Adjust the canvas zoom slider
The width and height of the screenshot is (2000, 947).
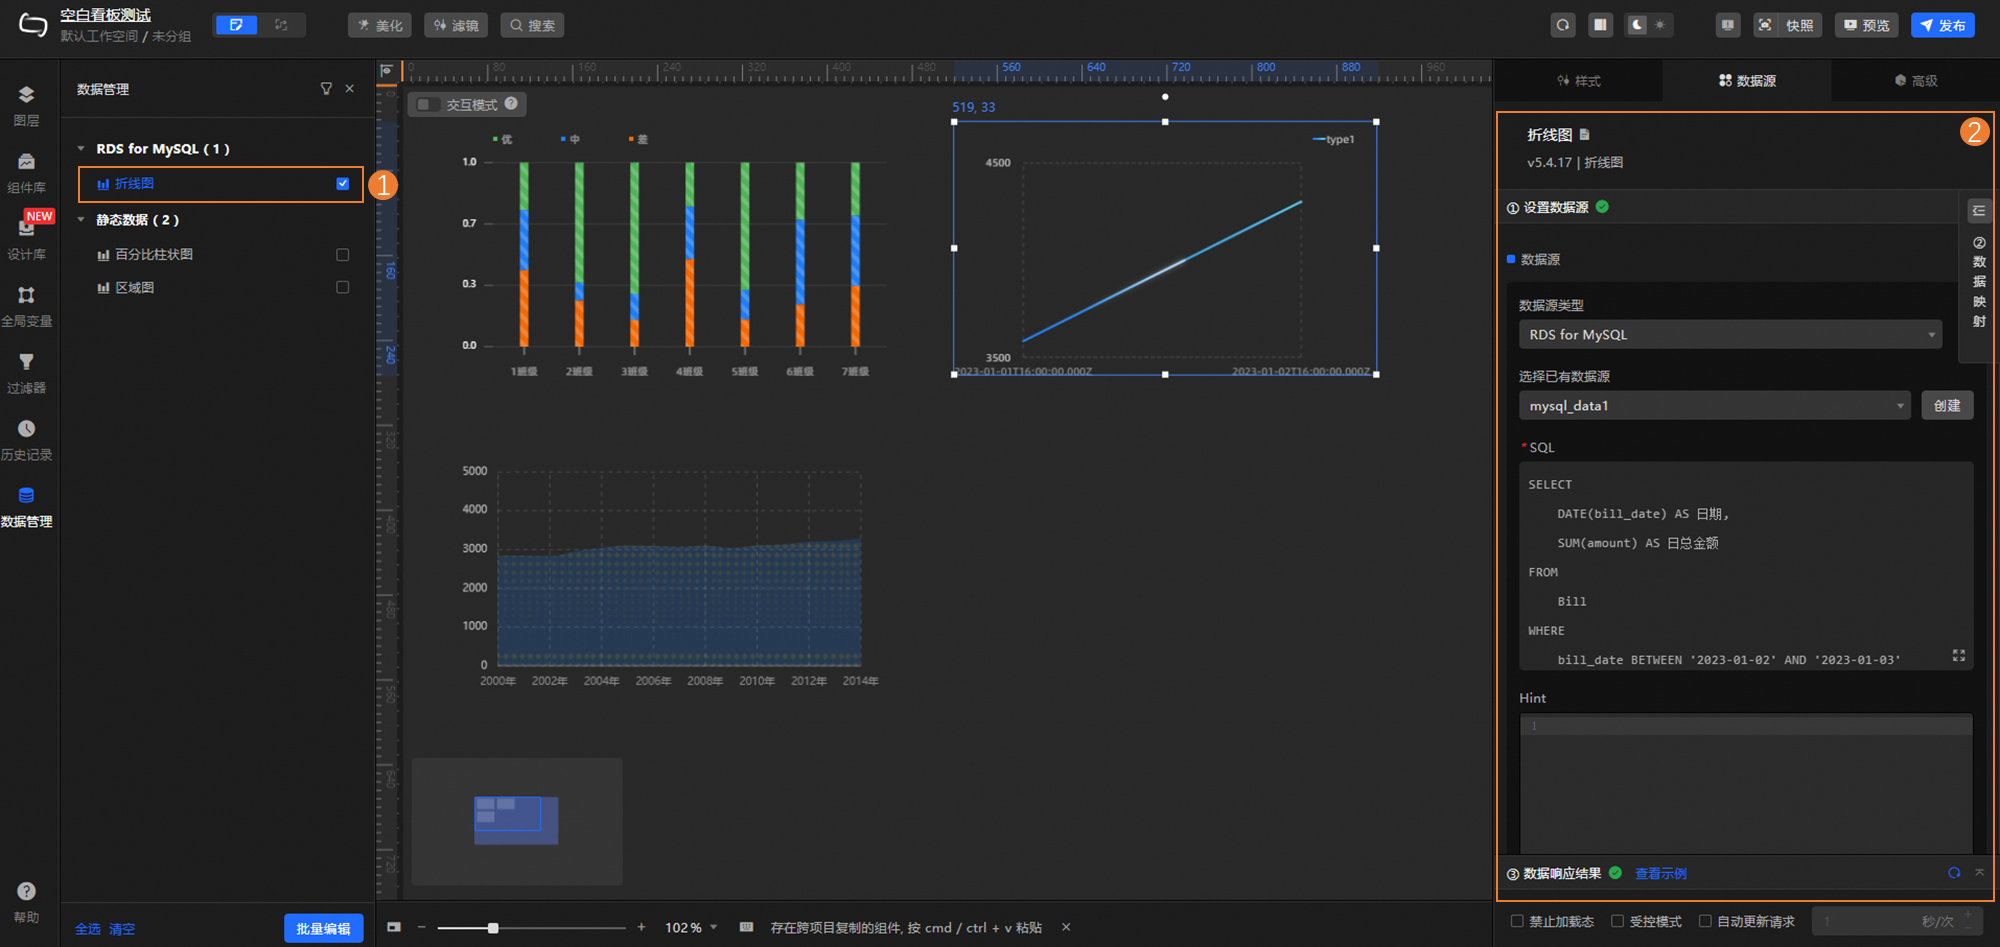point(494,927)
